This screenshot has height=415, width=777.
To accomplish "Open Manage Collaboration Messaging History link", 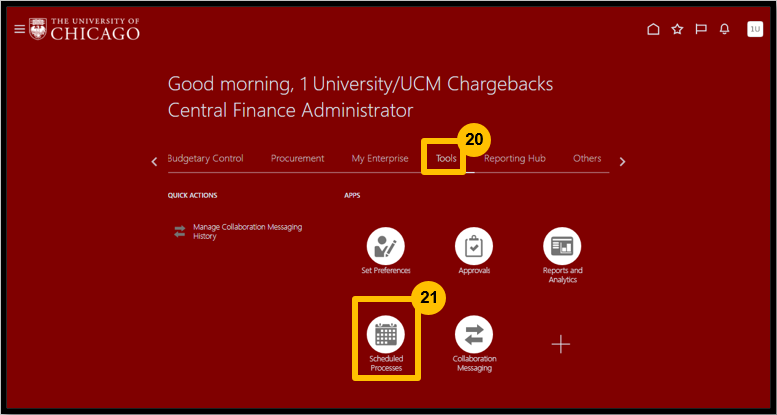I will click(x=247, y=232).
